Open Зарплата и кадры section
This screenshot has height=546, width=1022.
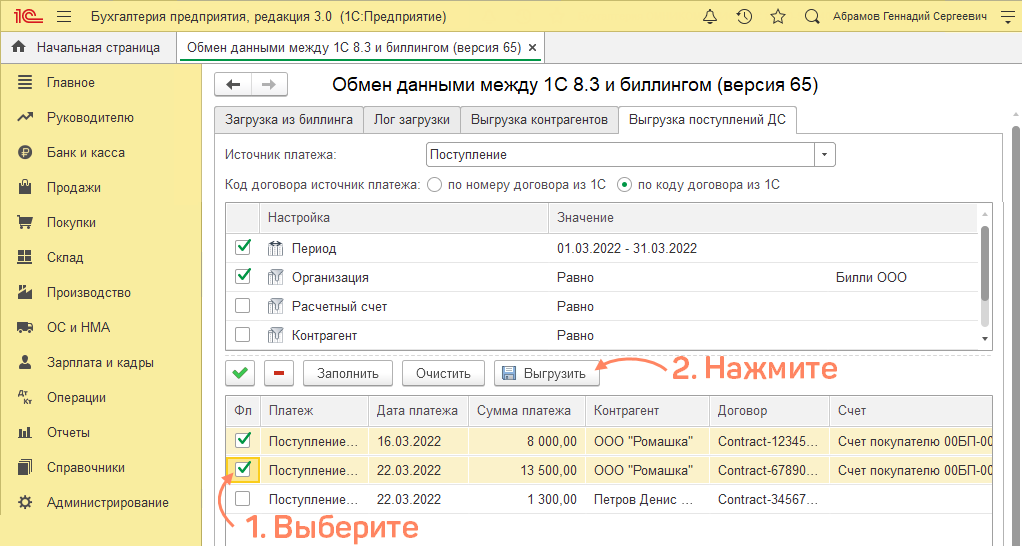(x=100, y=362)
